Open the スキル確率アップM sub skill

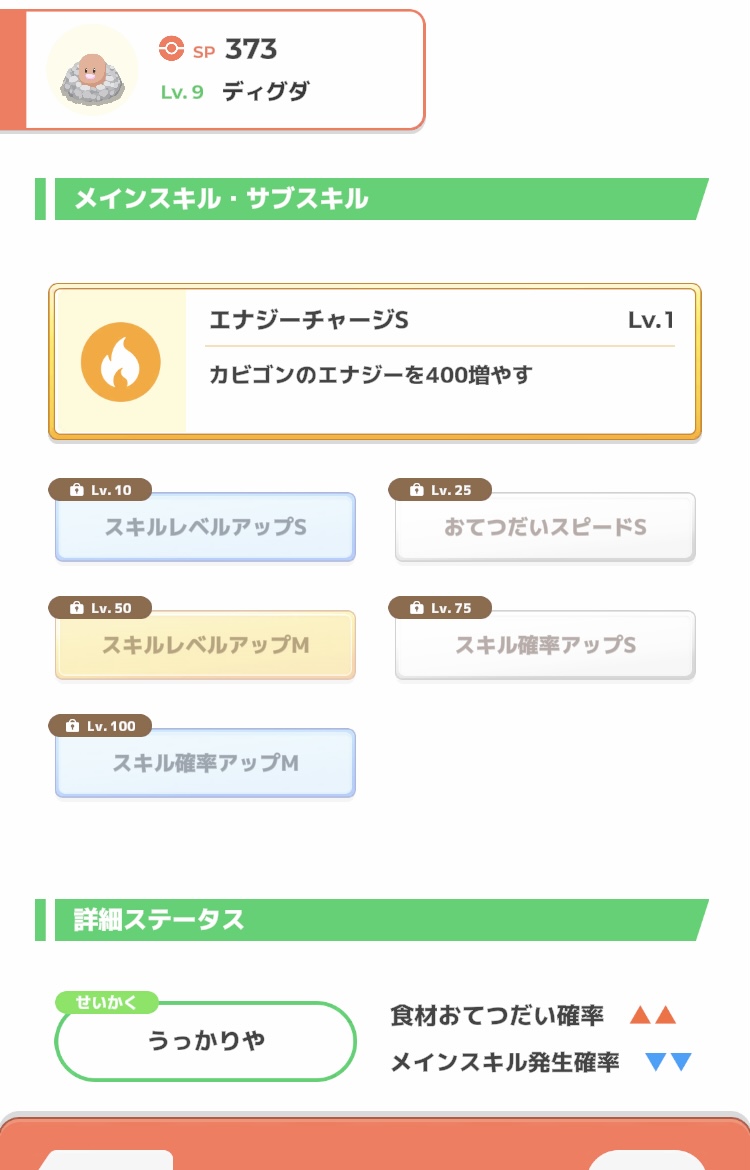(205, 763)
